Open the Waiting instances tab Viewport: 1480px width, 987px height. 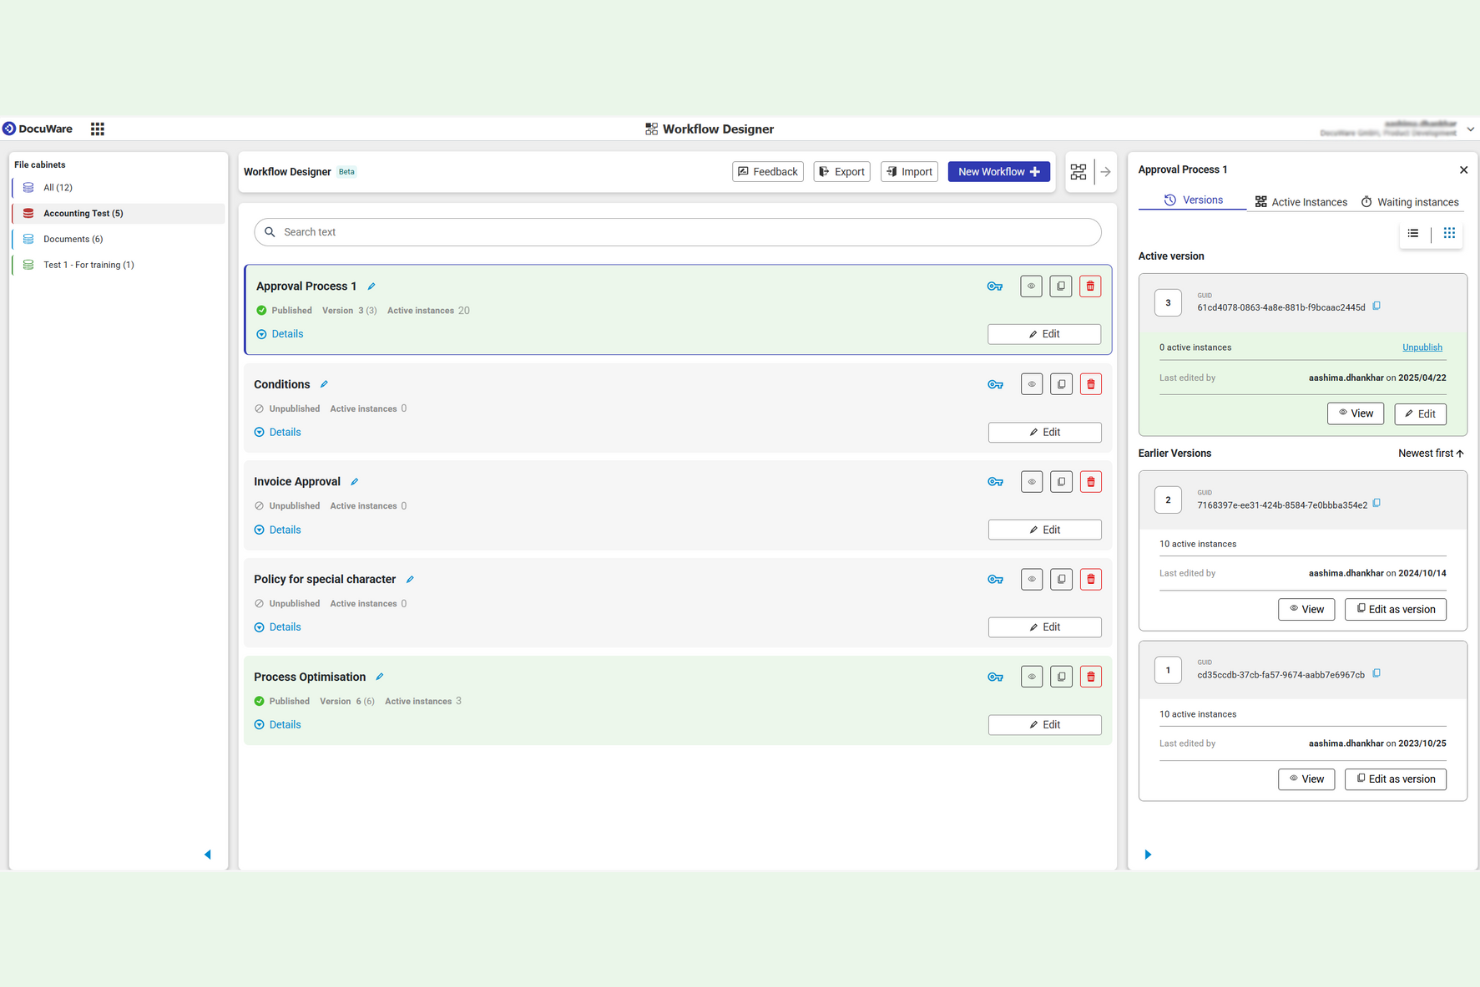point(1410,201)
